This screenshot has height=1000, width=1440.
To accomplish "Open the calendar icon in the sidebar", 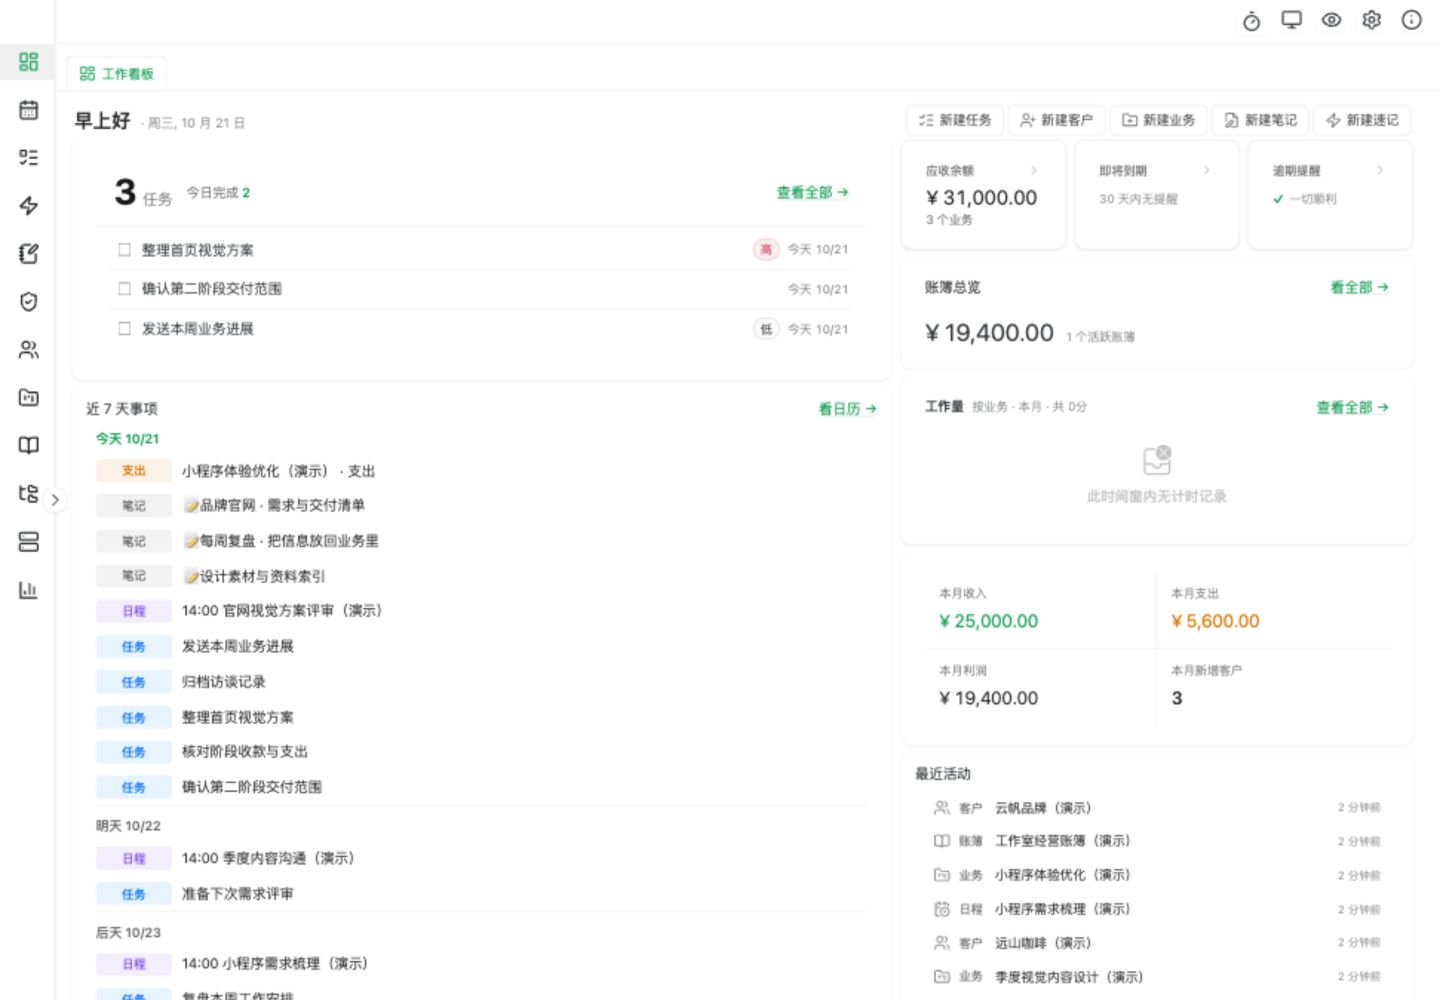I will [28, 110].
